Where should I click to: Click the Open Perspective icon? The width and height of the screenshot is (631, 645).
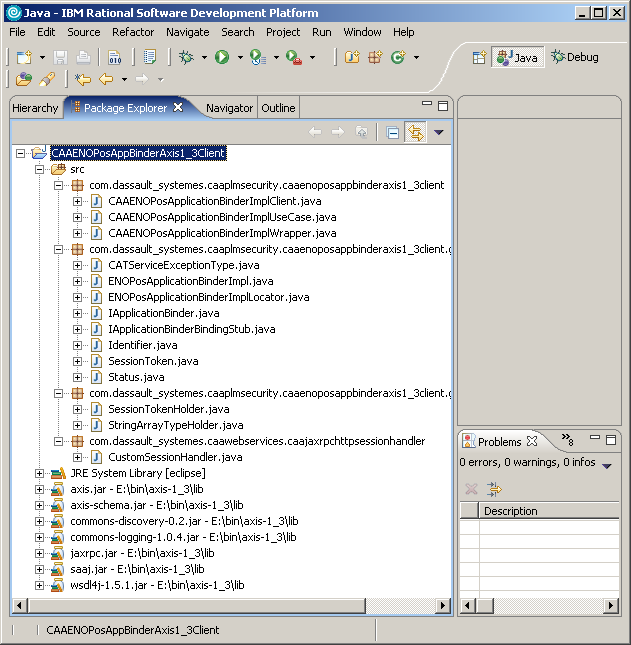point(479,57)
